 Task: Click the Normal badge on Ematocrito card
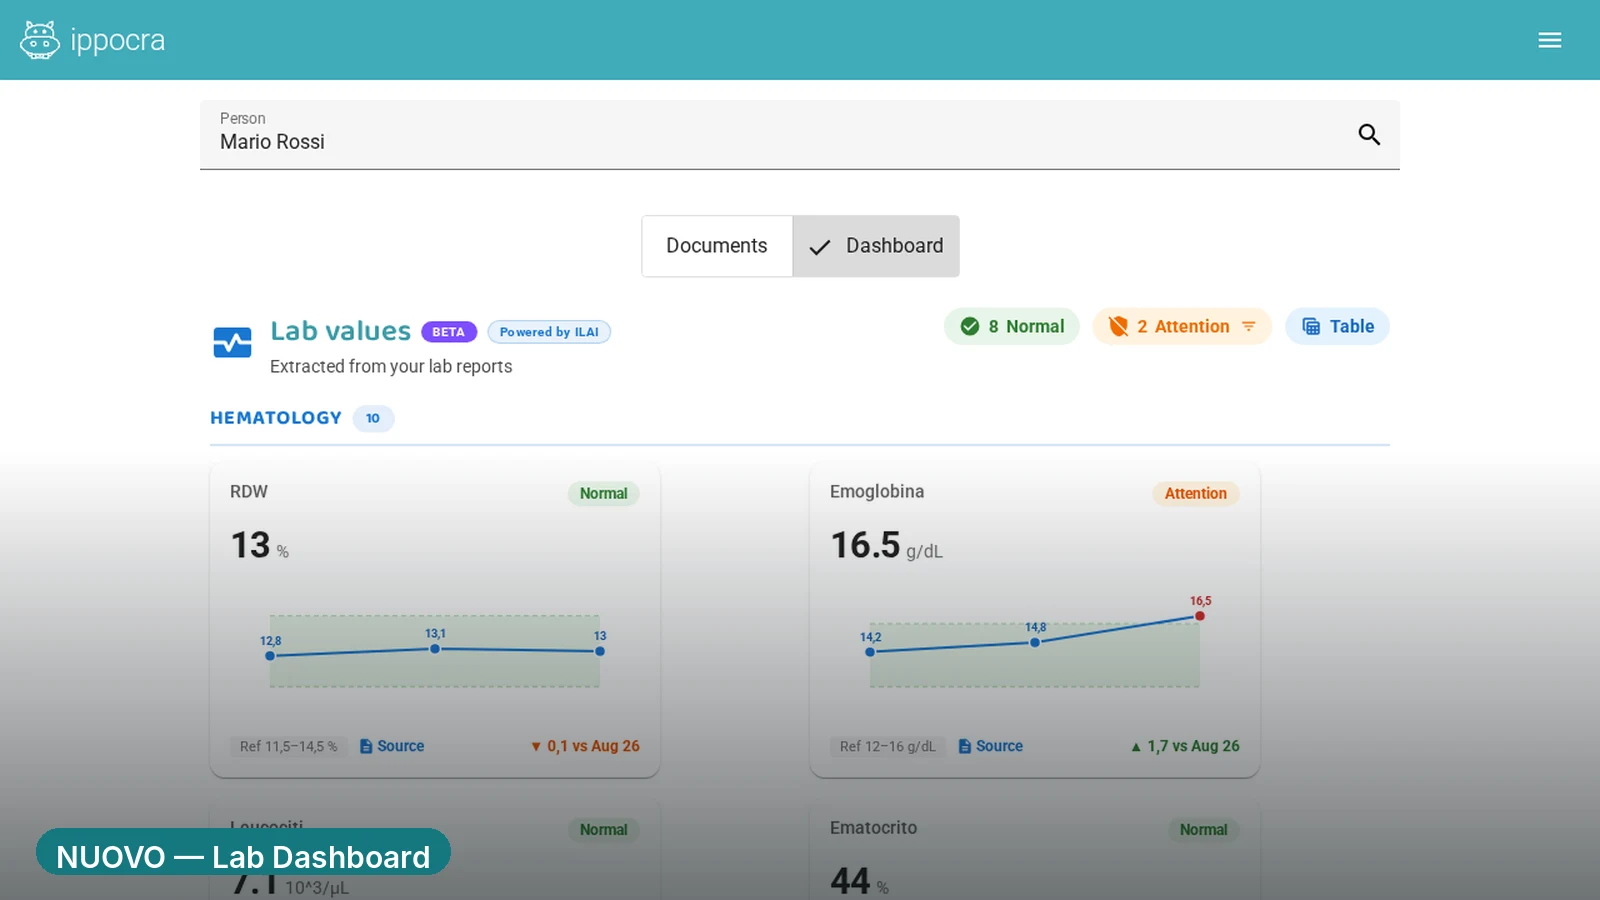click(x=1203, y=830)
